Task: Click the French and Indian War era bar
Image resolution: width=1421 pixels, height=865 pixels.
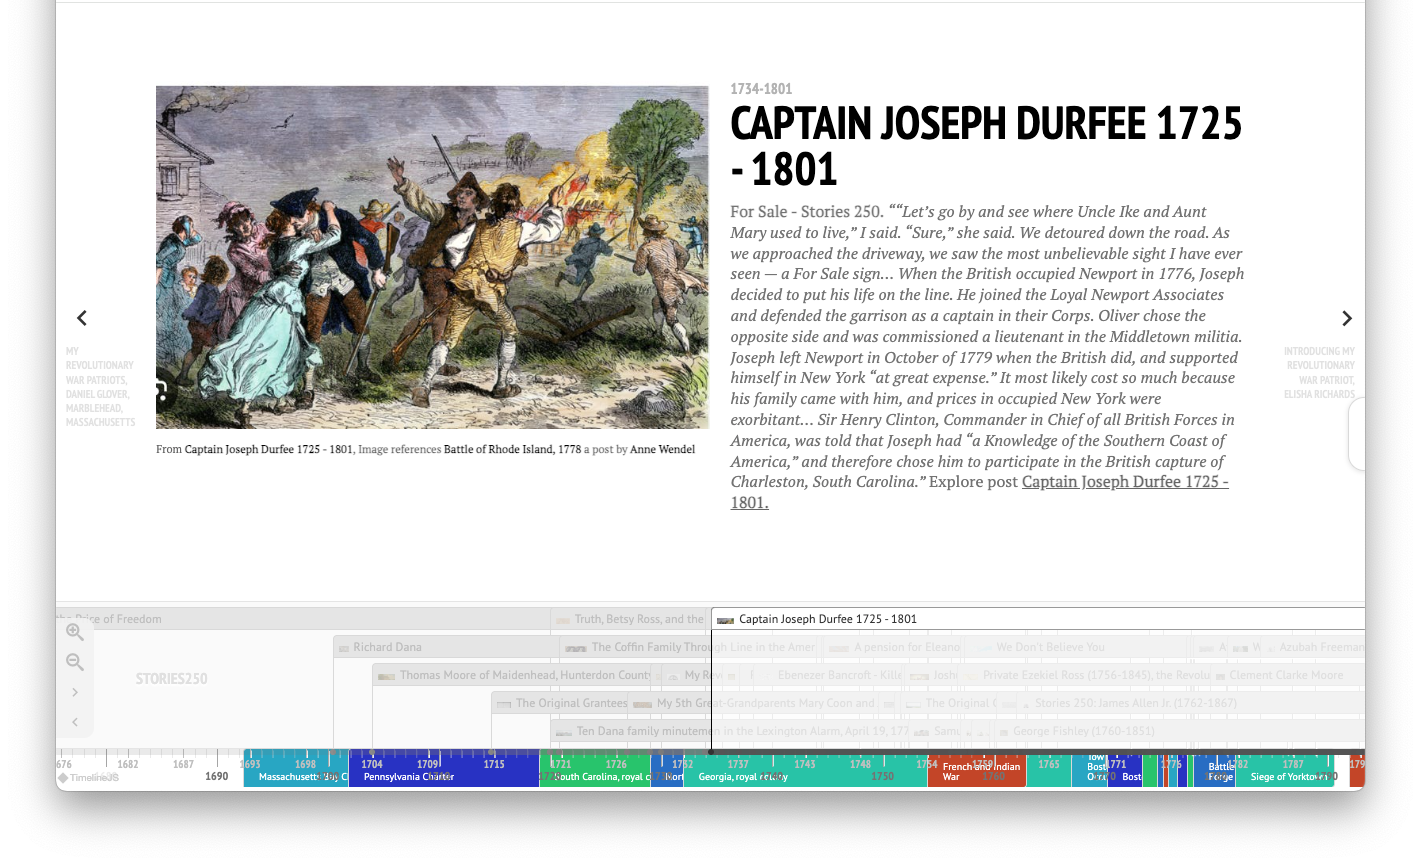Action: [976, 769]
